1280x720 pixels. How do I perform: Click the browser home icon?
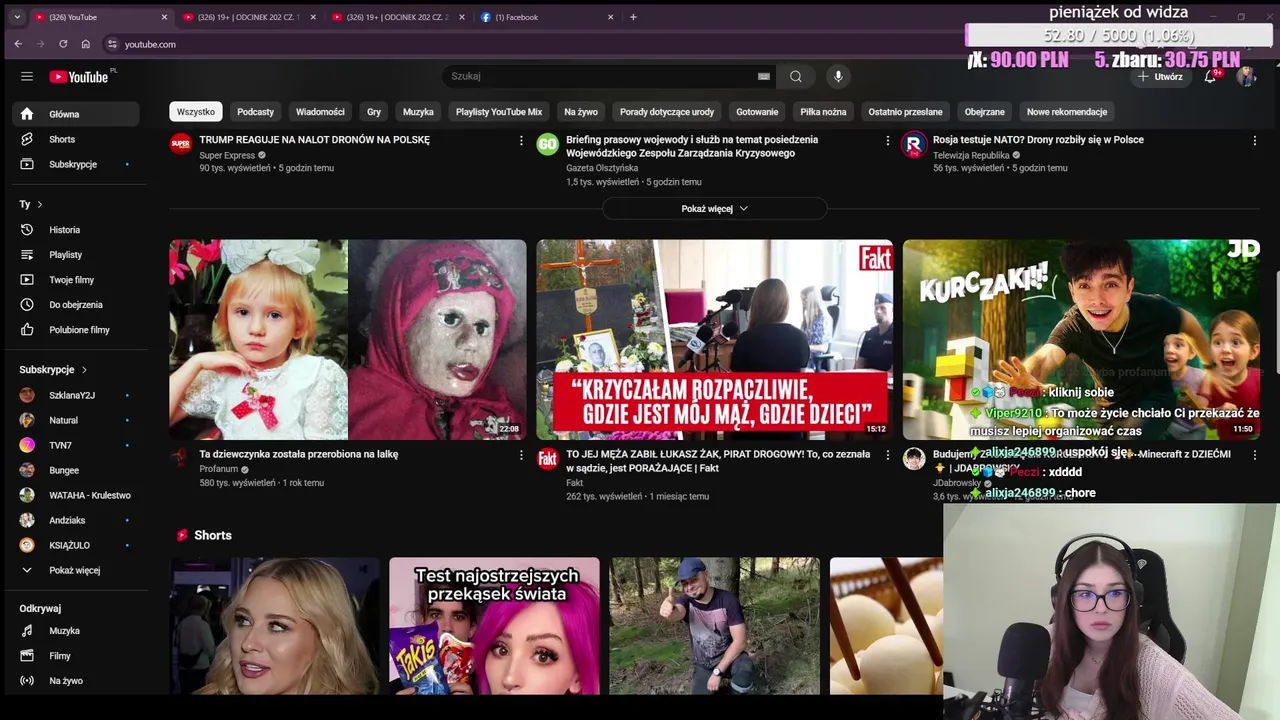pyautogui.click(x=86, y=44)
